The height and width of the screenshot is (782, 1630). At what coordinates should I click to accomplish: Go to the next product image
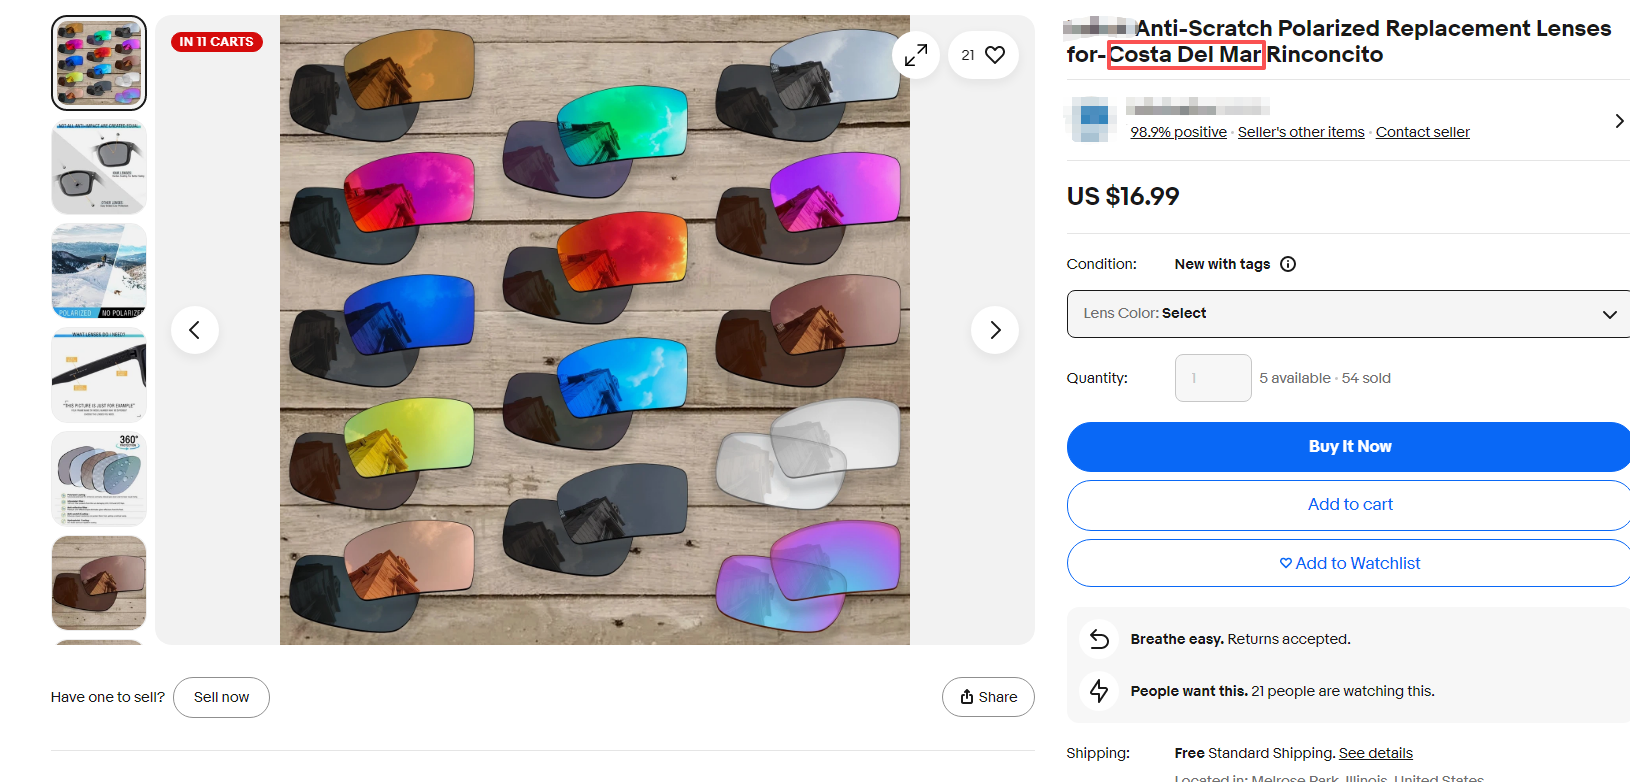[994, 330]
